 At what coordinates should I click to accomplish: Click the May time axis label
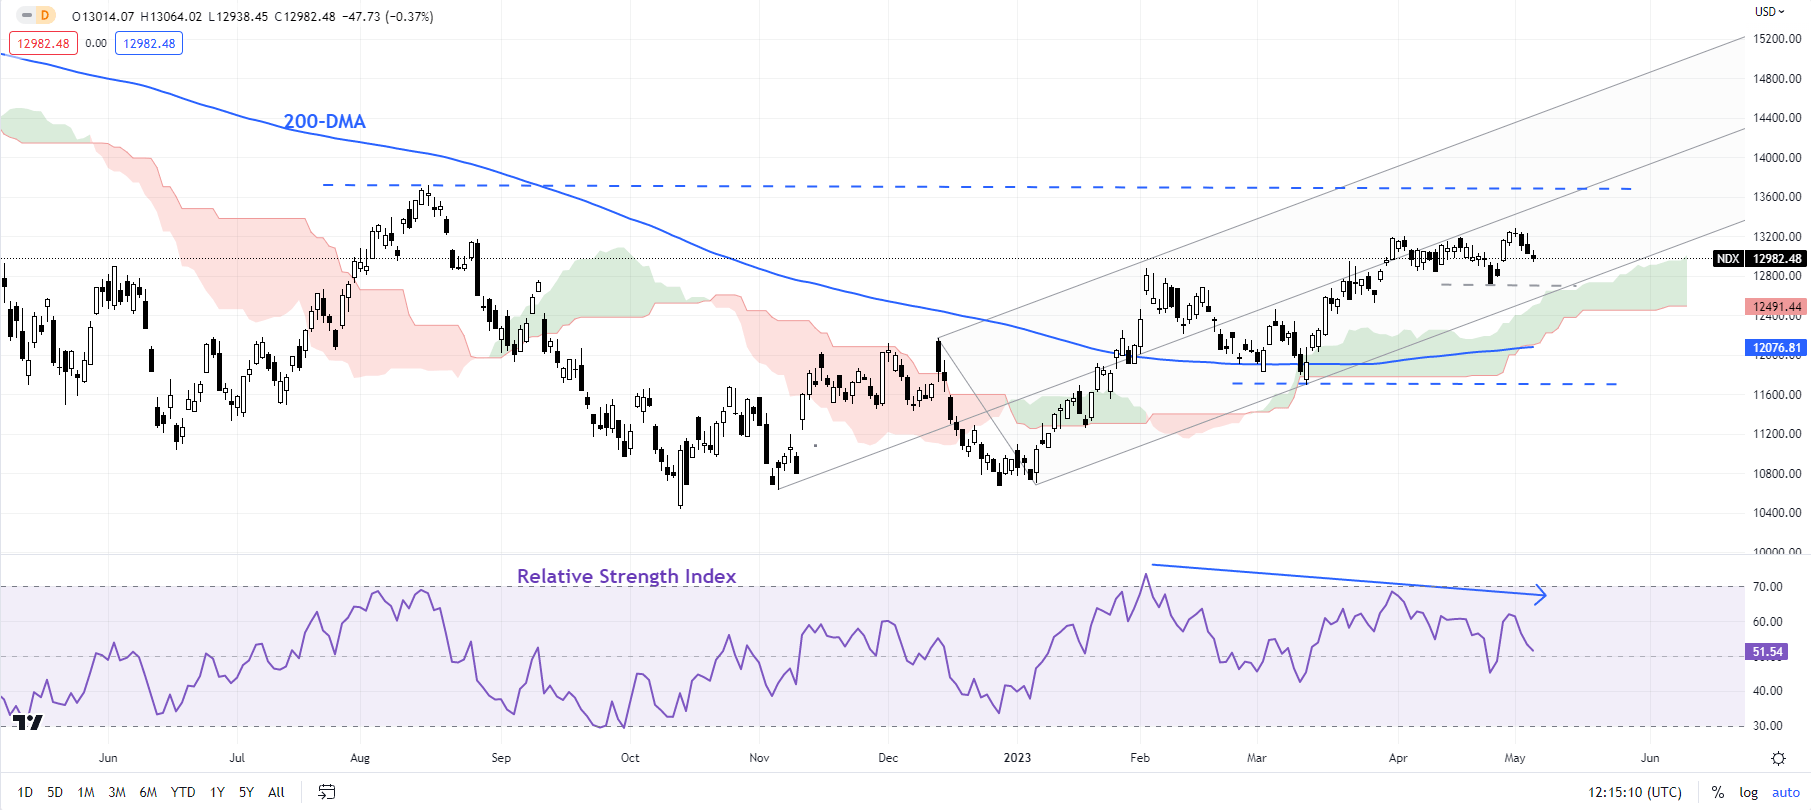[x=1515, y=758]
